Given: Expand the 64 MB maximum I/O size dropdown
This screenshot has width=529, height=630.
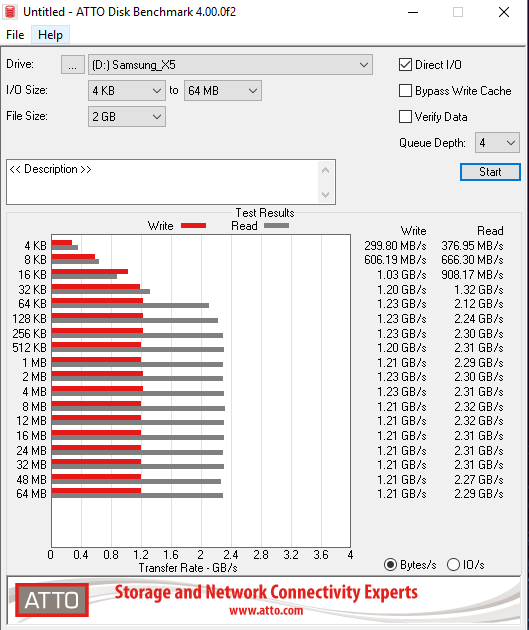Looking at the screenshot, I should [x=223, y=91].
